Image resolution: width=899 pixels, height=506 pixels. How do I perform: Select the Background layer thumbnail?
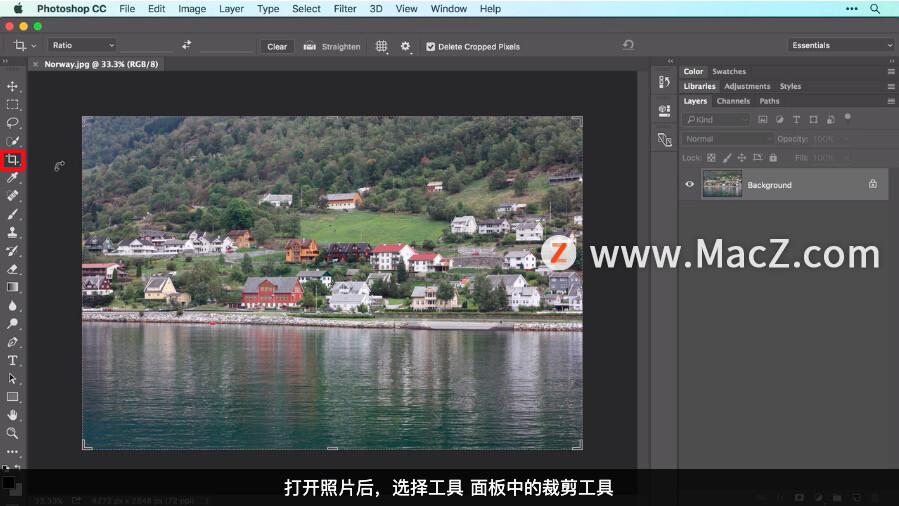722,184
